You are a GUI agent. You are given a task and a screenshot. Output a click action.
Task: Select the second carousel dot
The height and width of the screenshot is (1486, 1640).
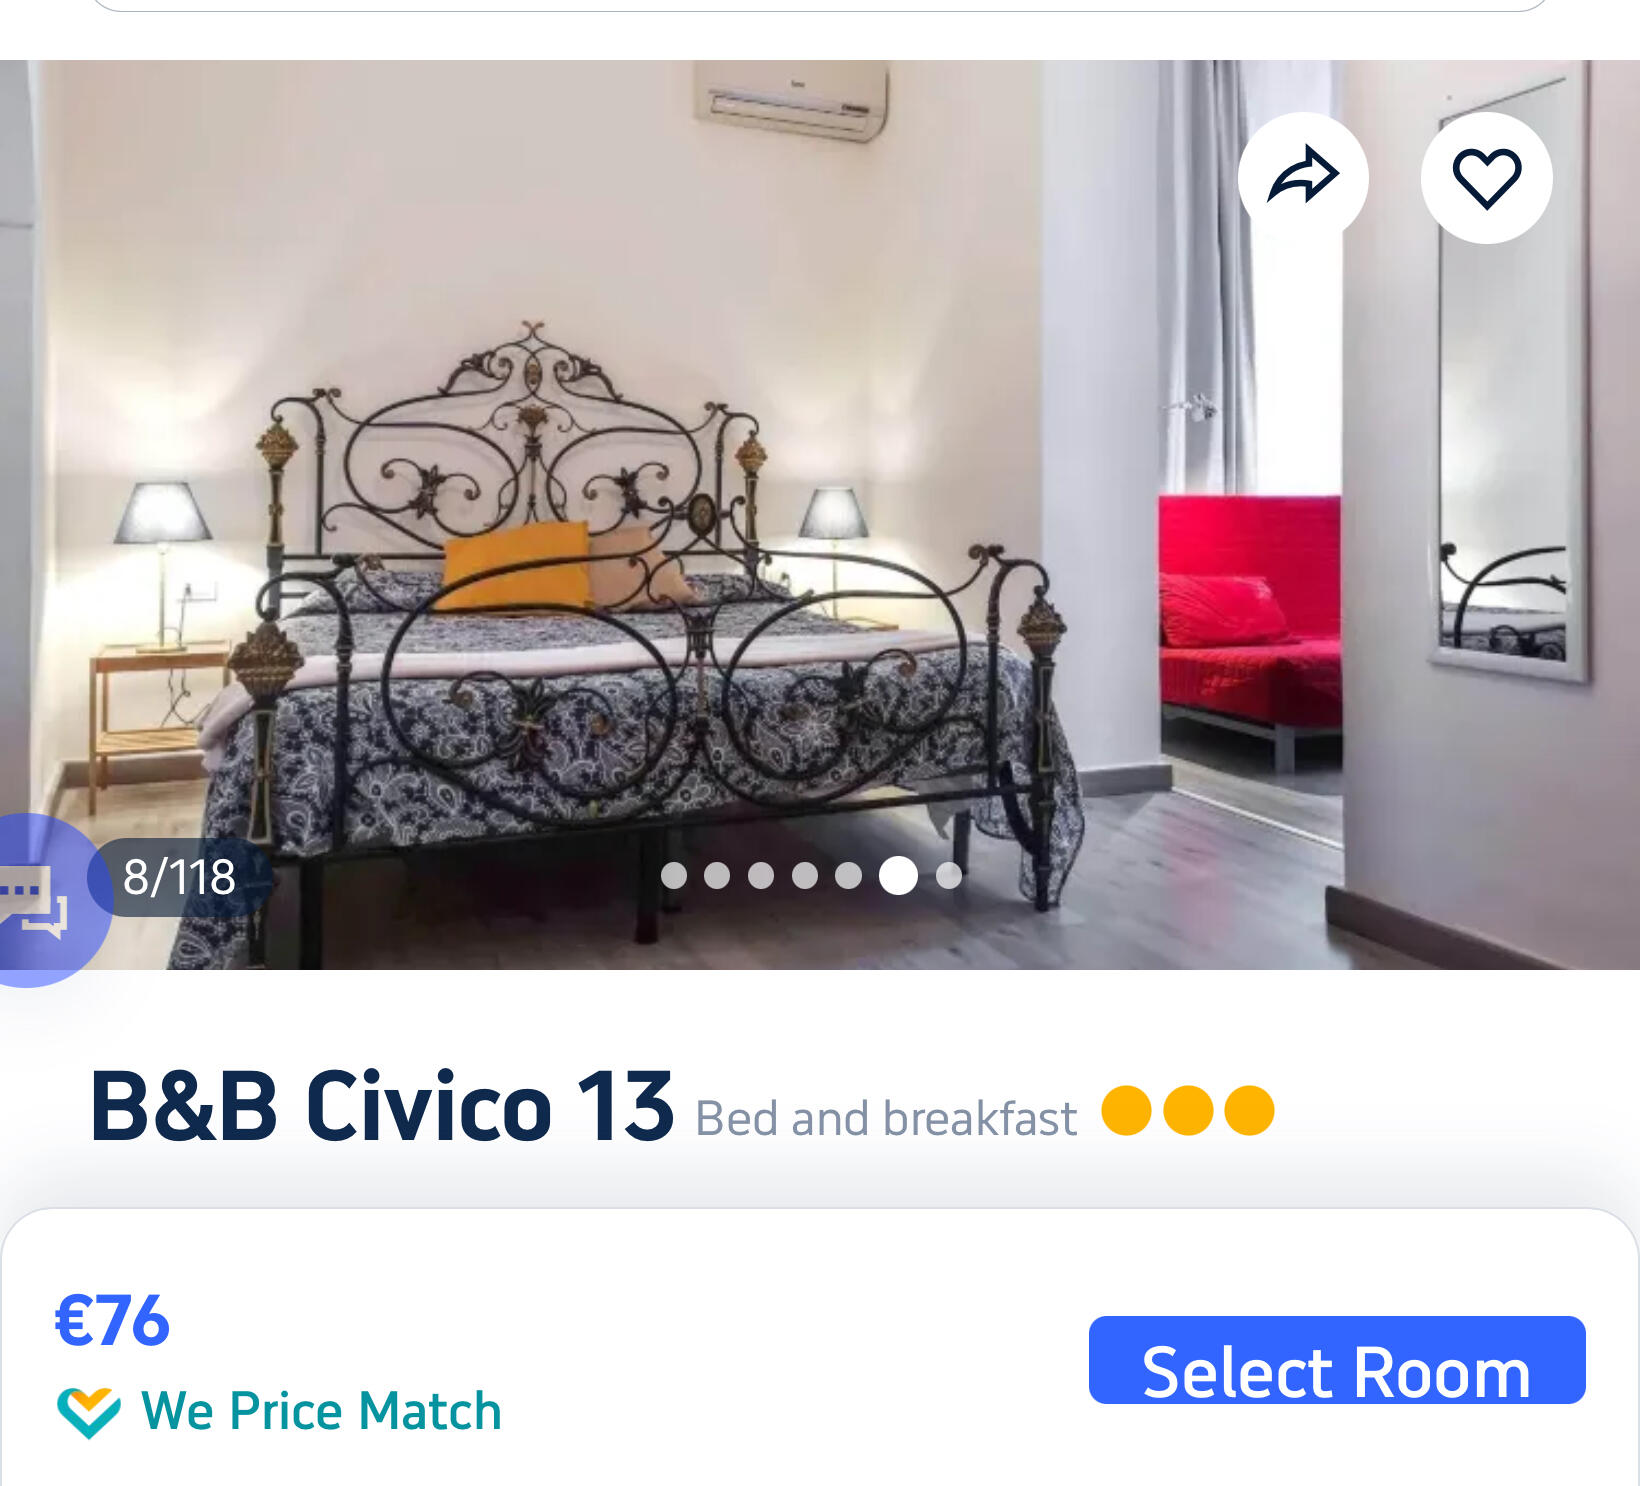[717, 875]
